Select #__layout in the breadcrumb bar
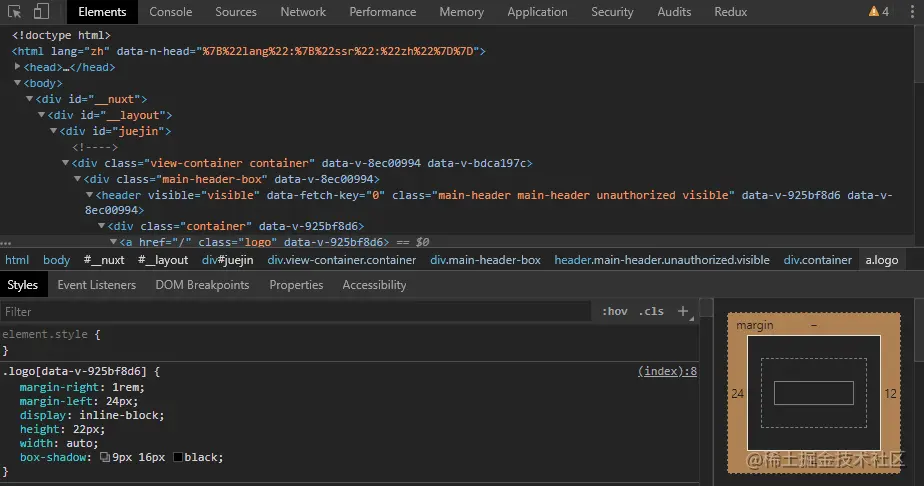 pos(163,260)
